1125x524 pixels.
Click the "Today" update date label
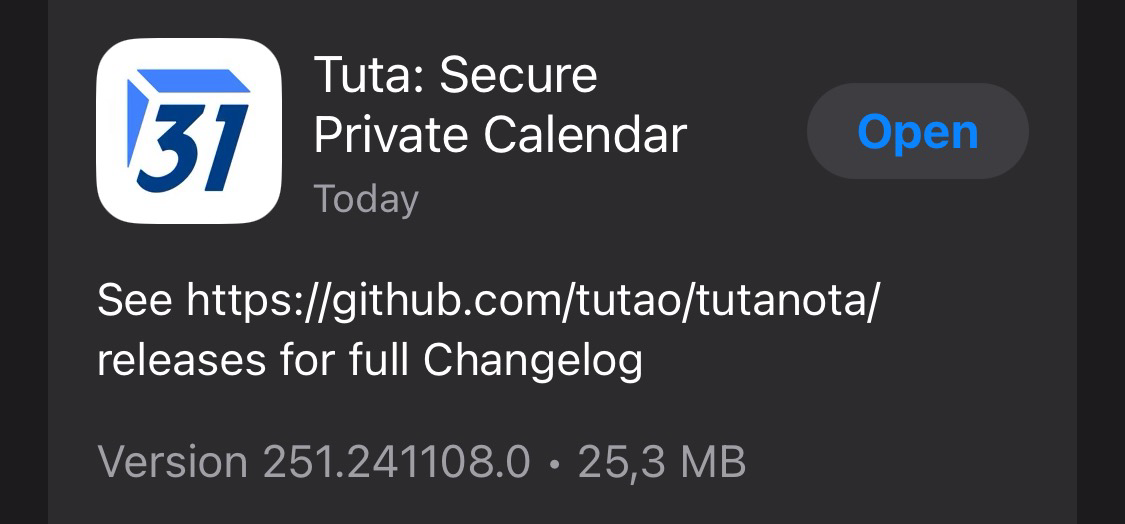(366, 199)
